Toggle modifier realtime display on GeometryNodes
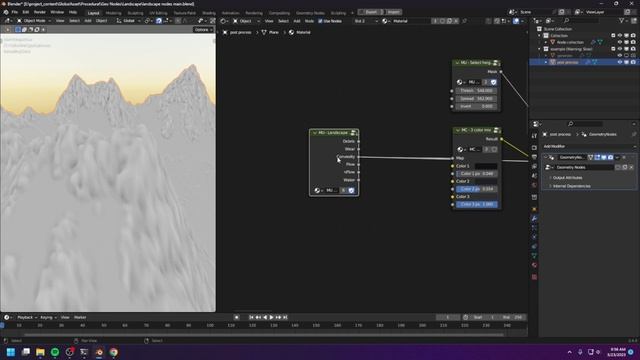Viewport: 640px width, 360px height. tap(604, 157)
